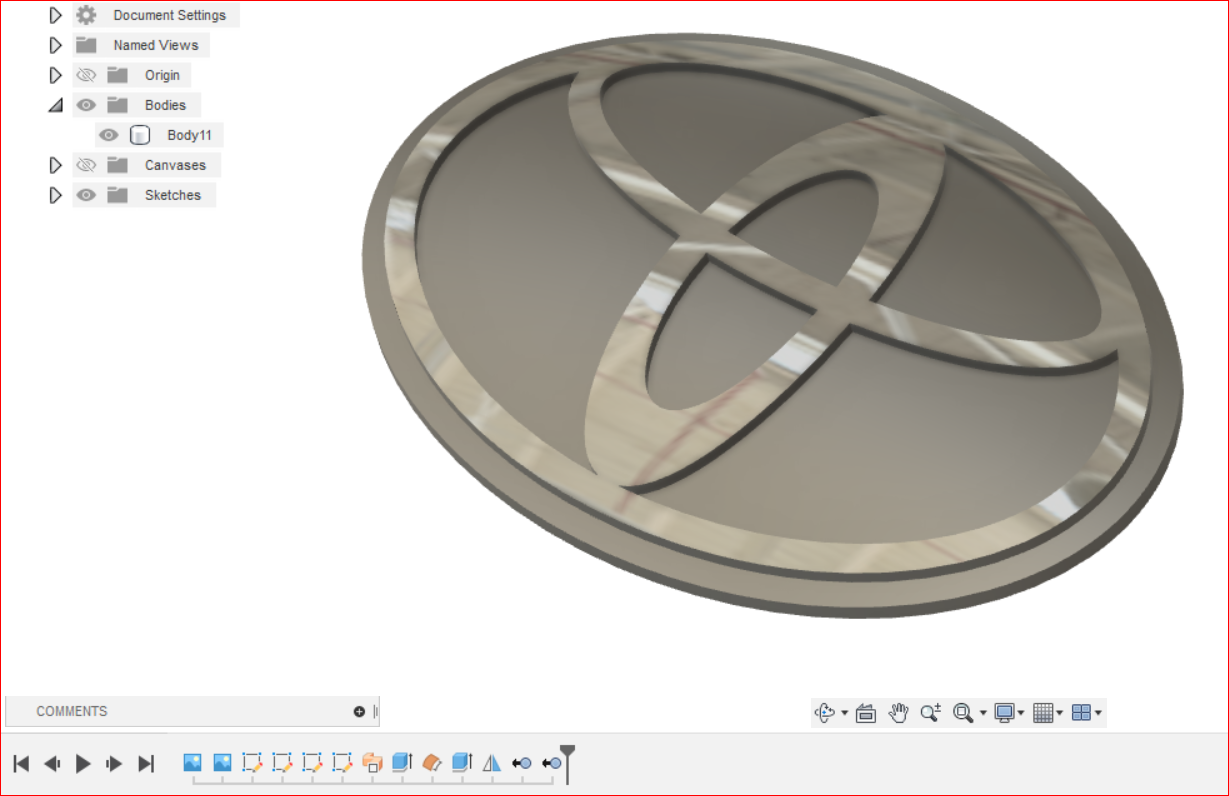Expand the Document Settings node
1229x796 pixels.
click(56, 14)
